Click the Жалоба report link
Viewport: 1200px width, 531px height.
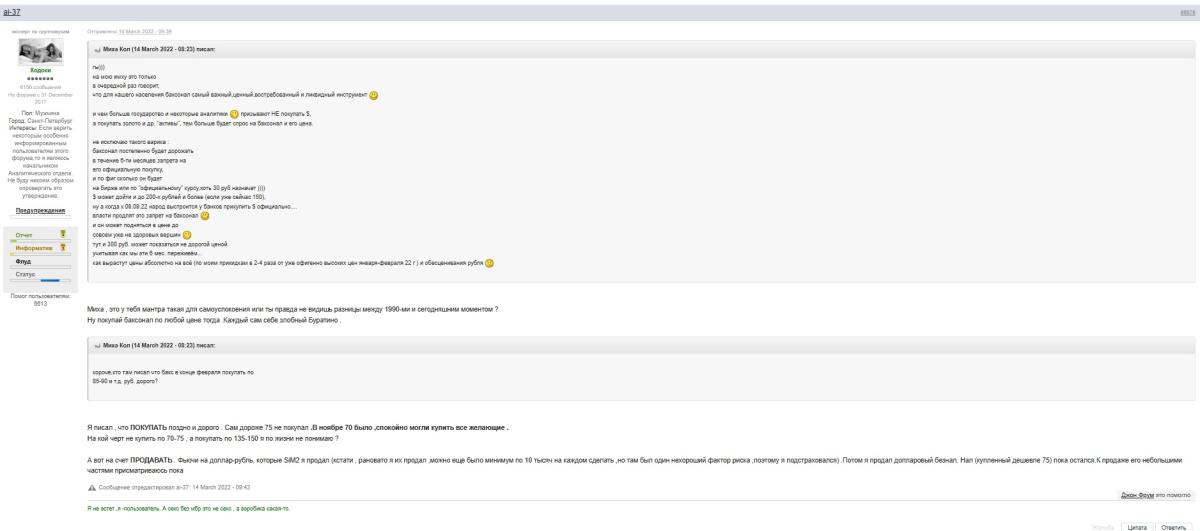click(1102, 523)
